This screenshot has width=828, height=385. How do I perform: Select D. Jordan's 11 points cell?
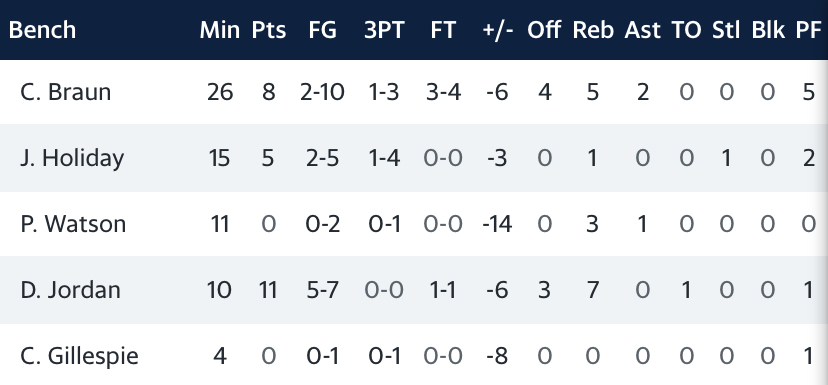point(268,290)
